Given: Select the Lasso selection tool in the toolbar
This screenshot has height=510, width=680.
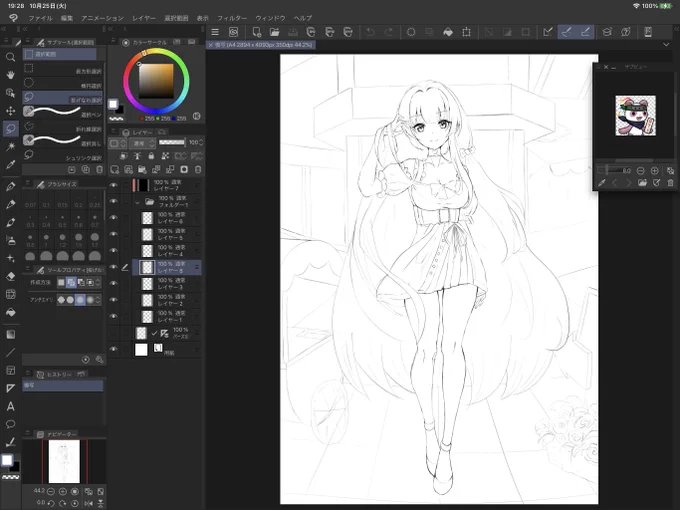Looking at the screenshot, I should coord(10,128).
